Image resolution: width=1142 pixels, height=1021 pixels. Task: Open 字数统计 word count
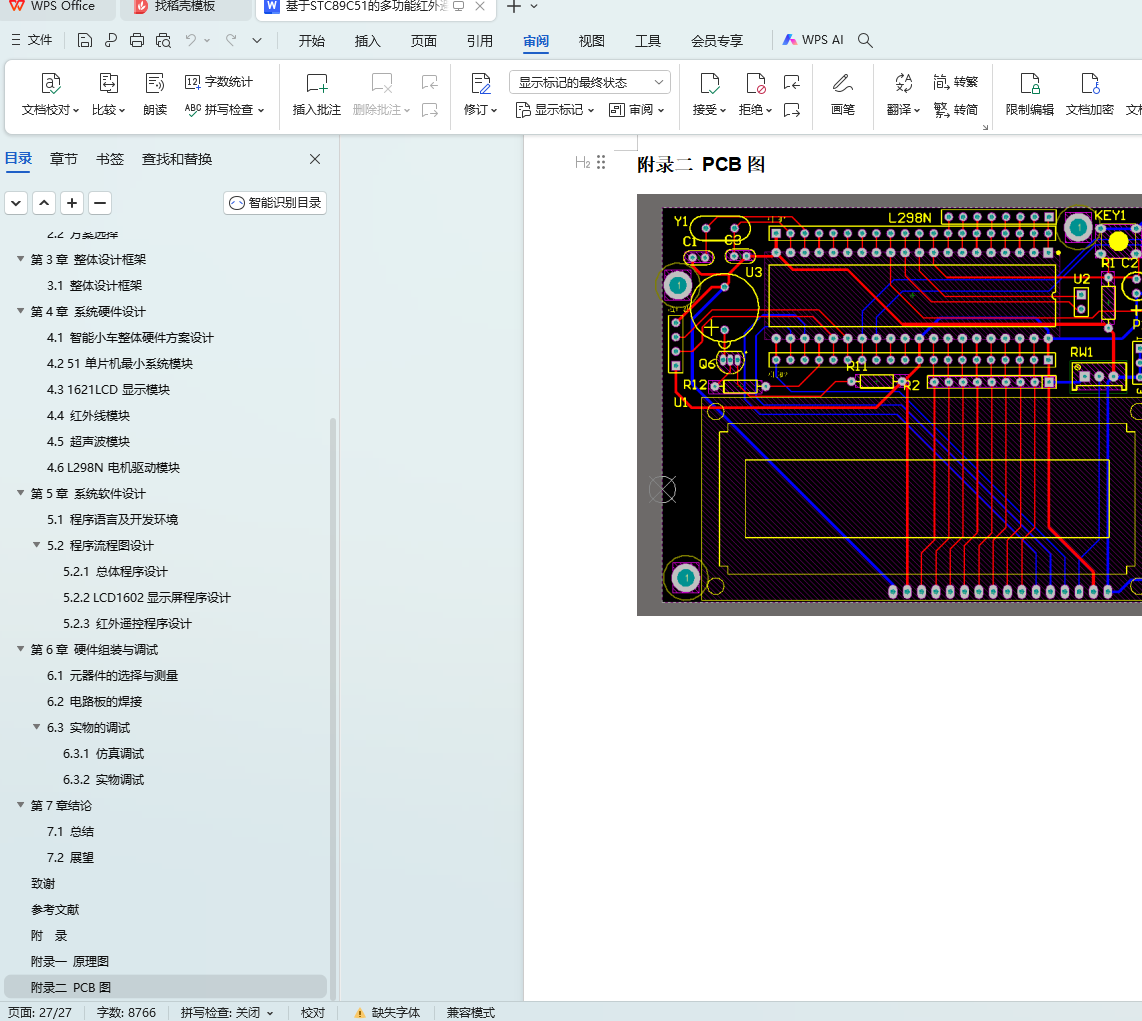(x=219, y=82)
